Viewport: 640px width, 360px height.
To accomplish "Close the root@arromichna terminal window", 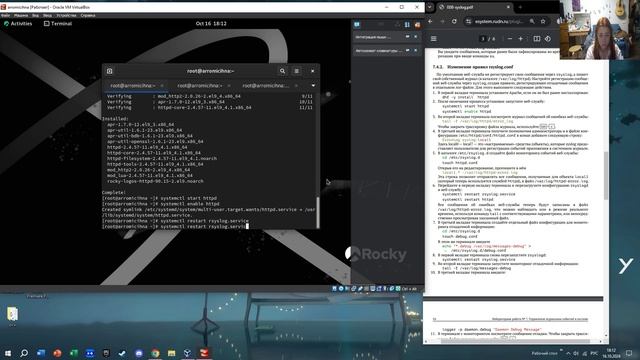I will pyautogui.click(x=313, y=71).
